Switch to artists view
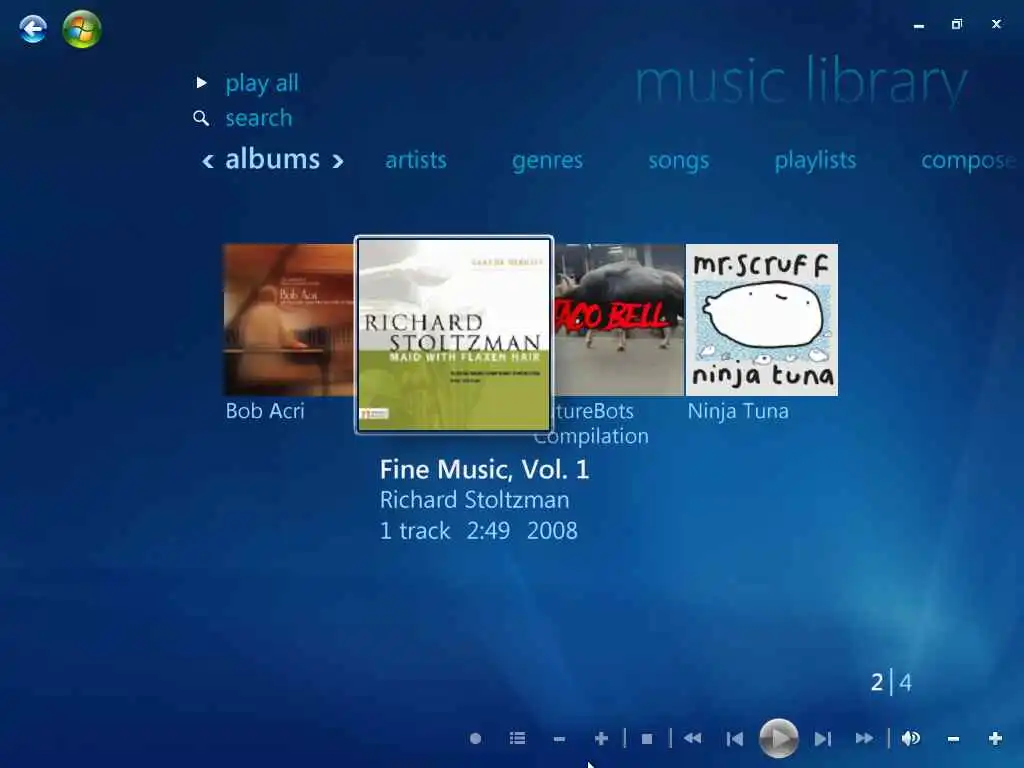 [x=415, y=160]
